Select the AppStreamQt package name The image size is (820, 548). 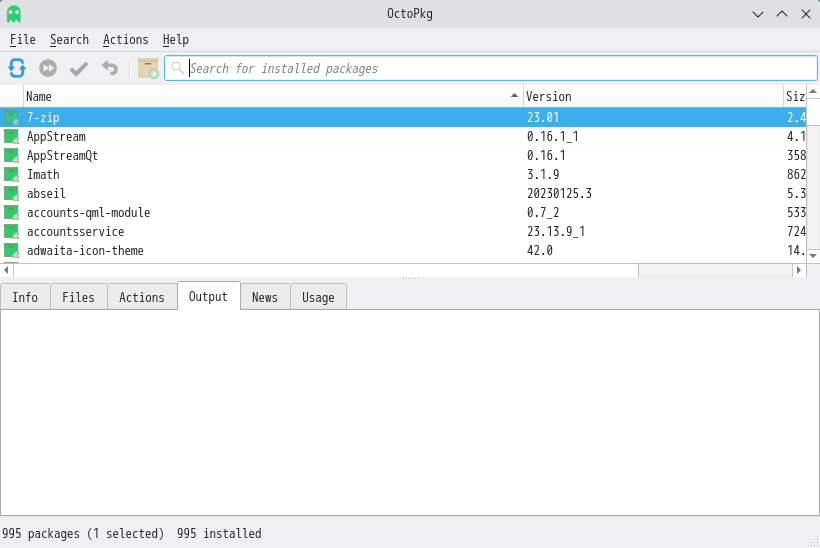(x=62, y=155)
